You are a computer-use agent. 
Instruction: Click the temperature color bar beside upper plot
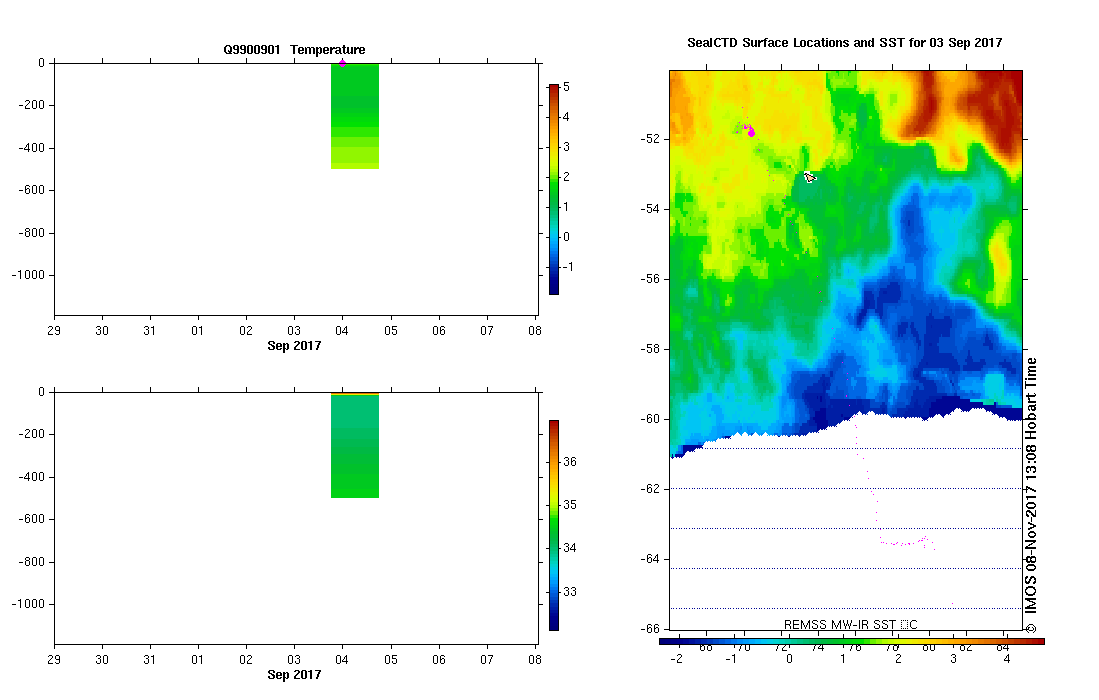point(554,189)
